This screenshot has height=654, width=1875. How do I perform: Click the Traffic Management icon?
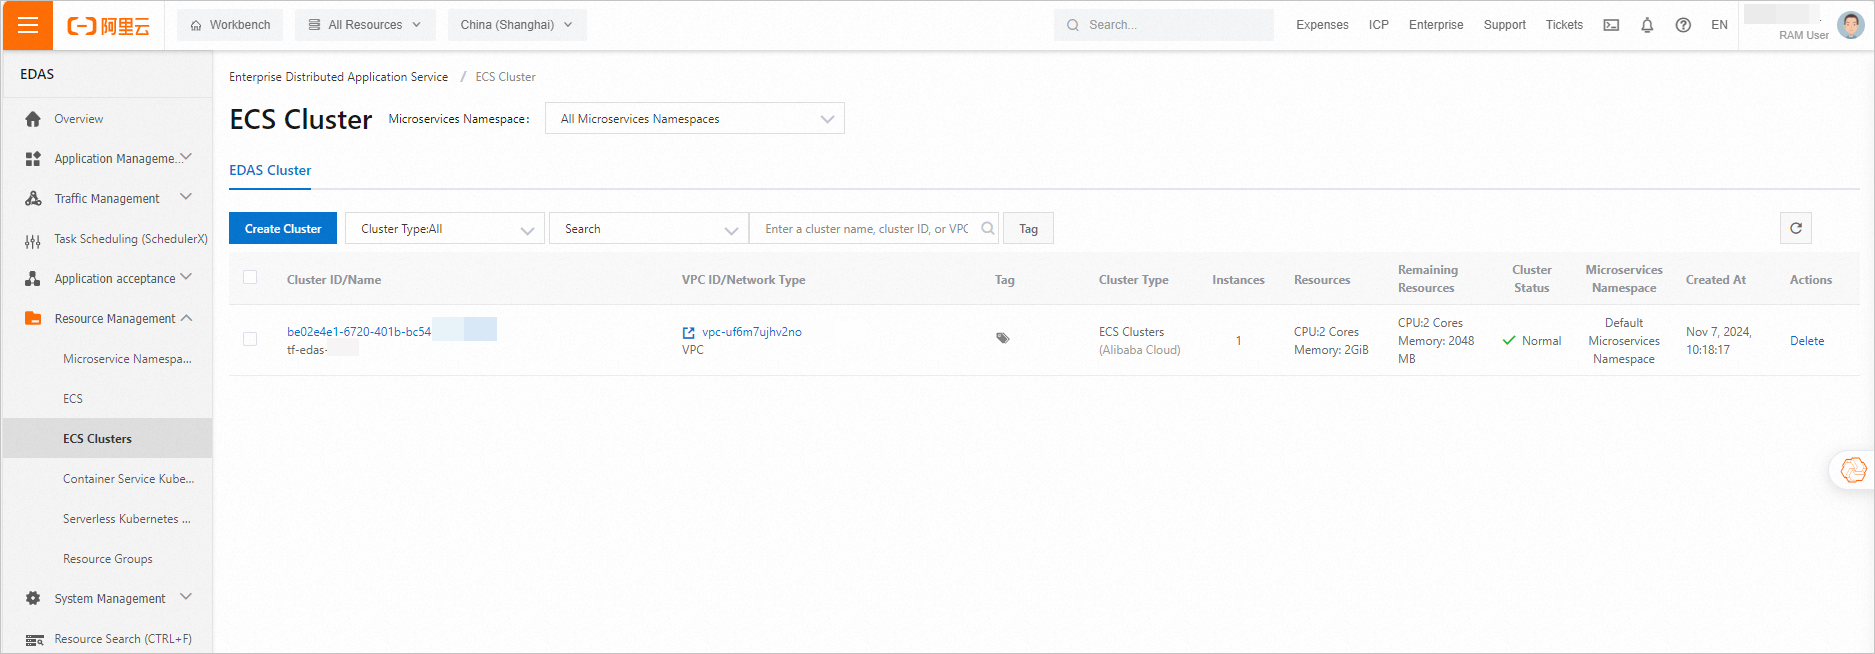point(33,199)
